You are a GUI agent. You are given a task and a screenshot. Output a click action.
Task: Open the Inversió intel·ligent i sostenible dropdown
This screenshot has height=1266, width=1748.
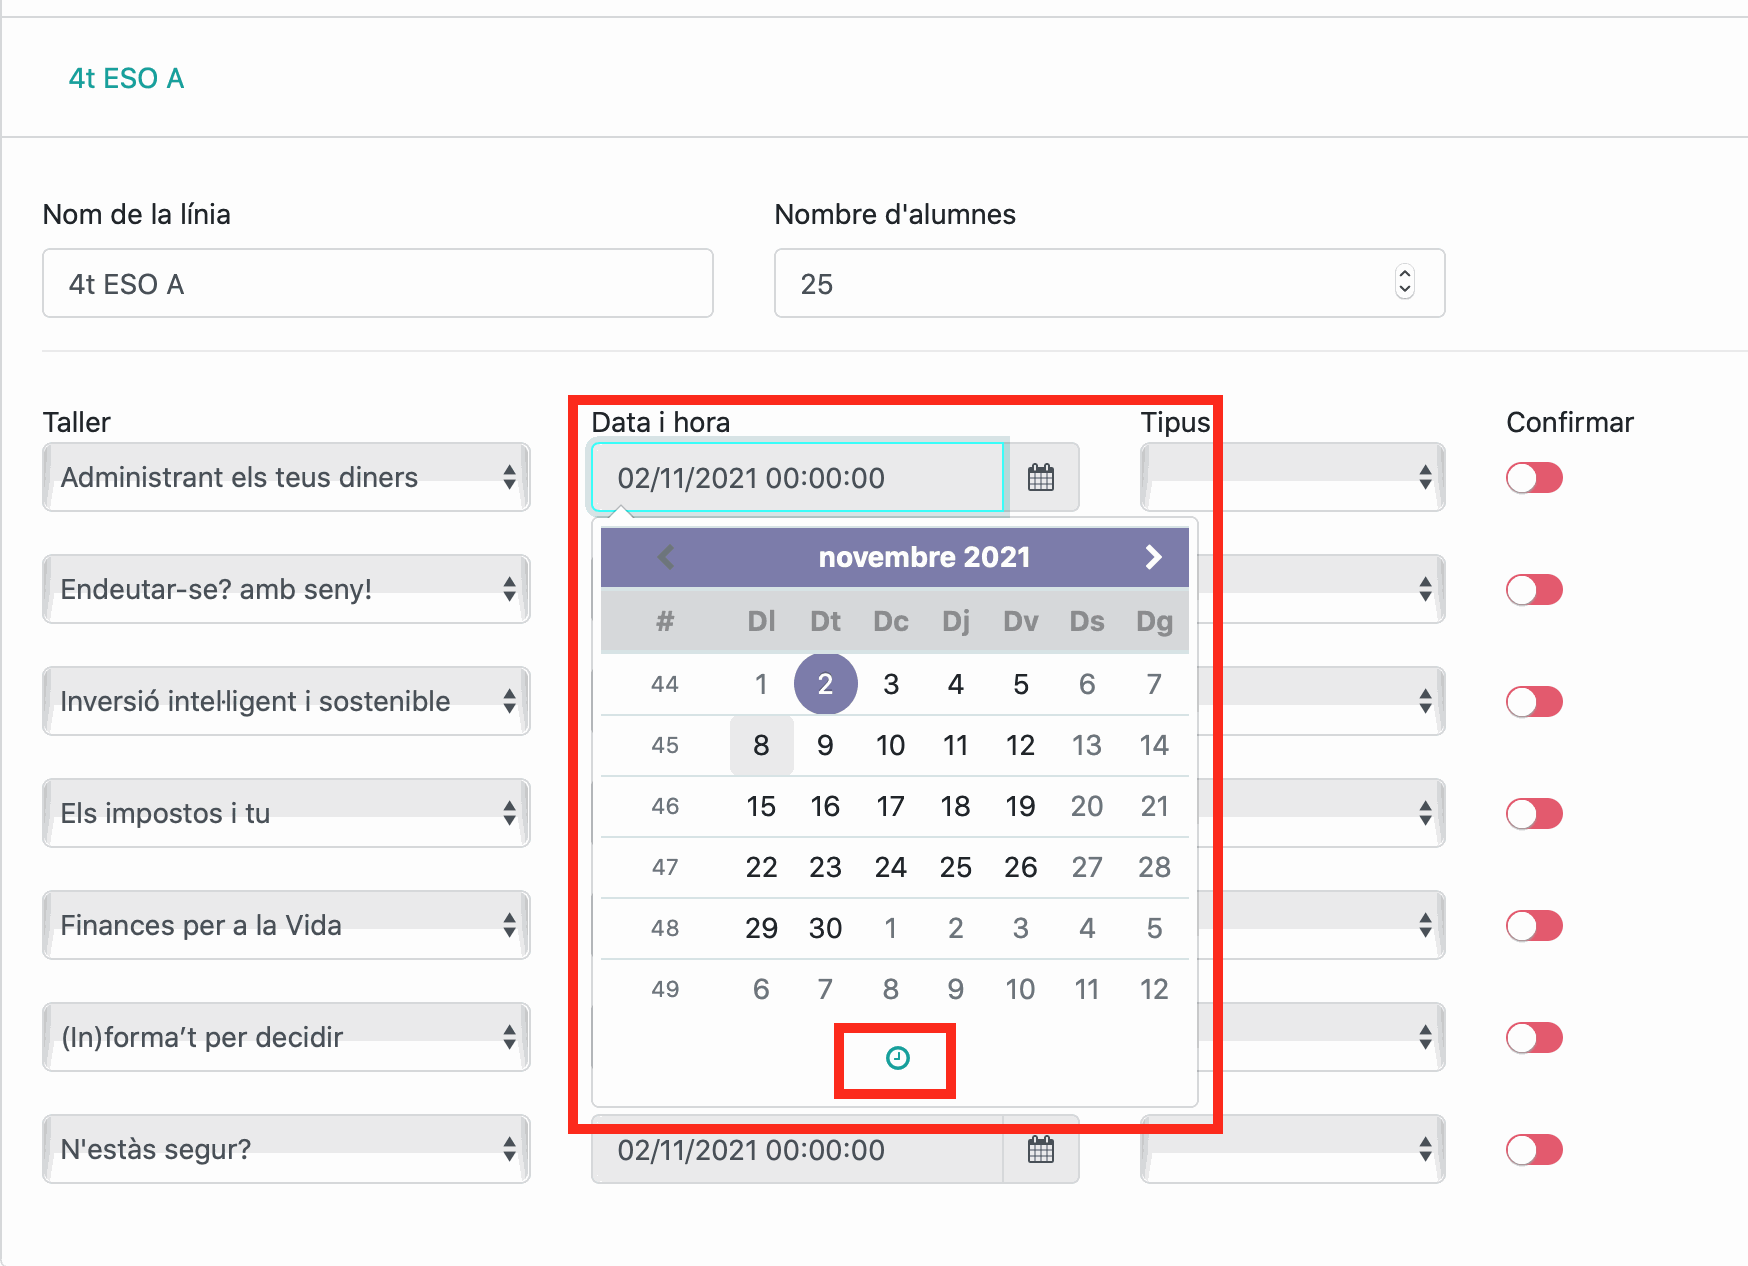pos(286,701)
